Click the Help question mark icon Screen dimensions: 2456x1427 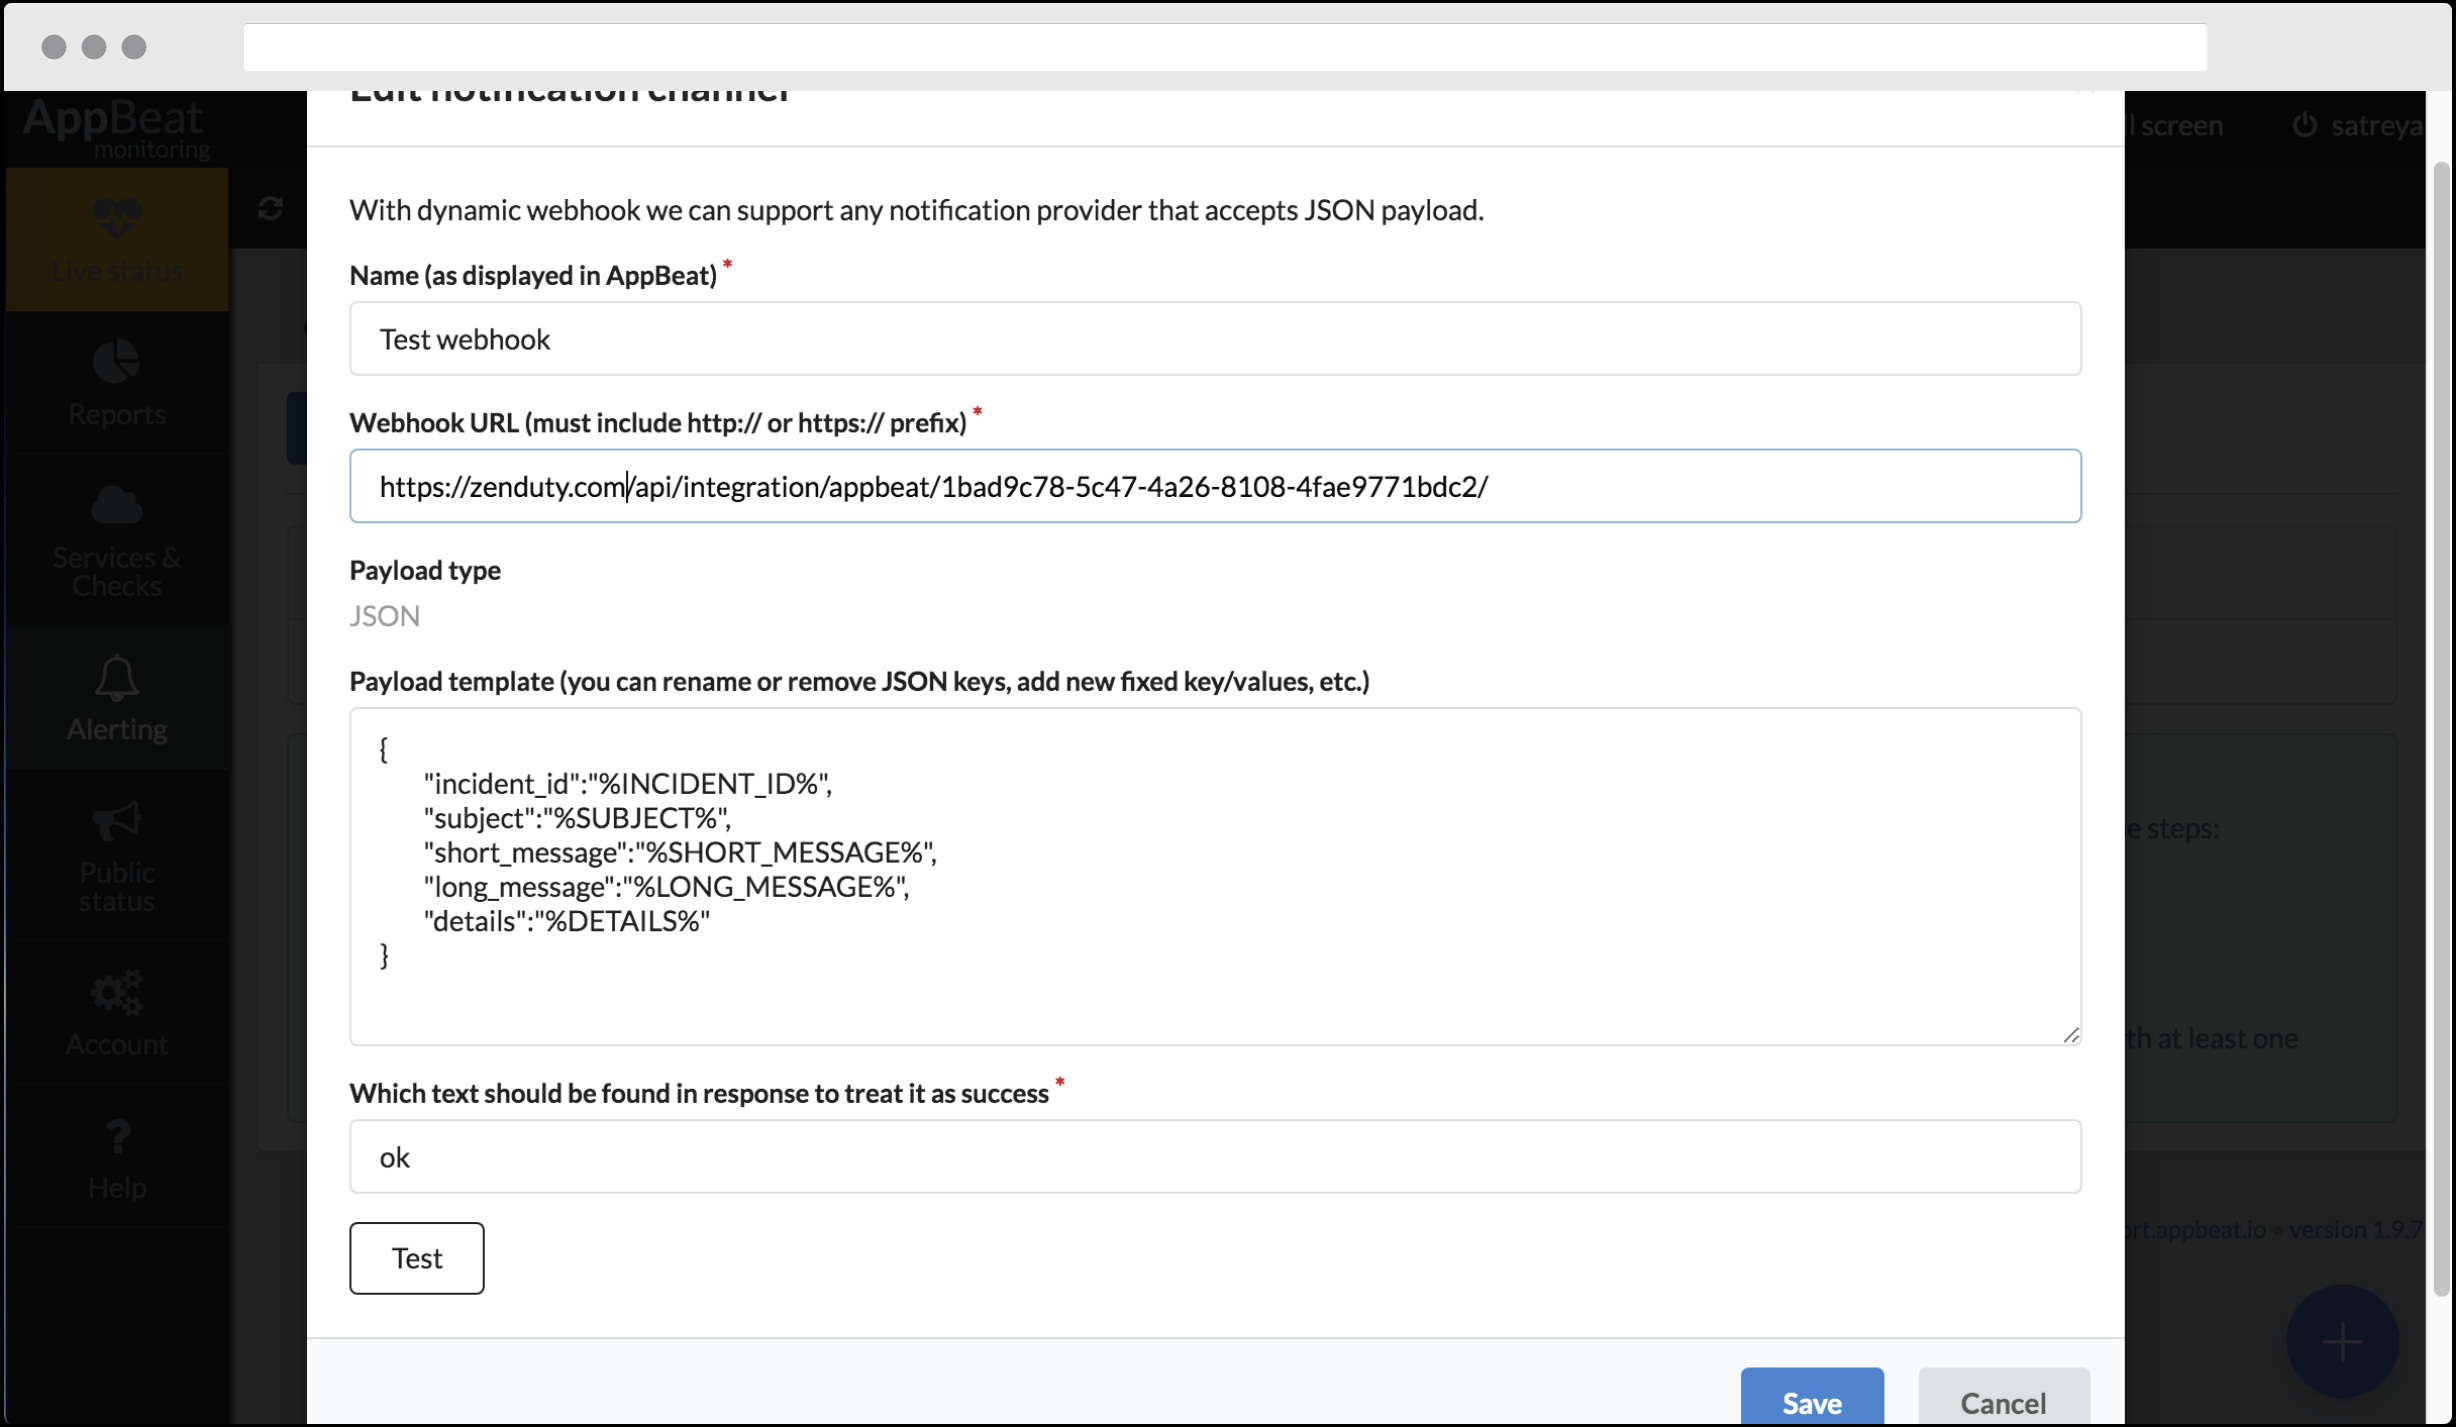(x=117, y=1137)
